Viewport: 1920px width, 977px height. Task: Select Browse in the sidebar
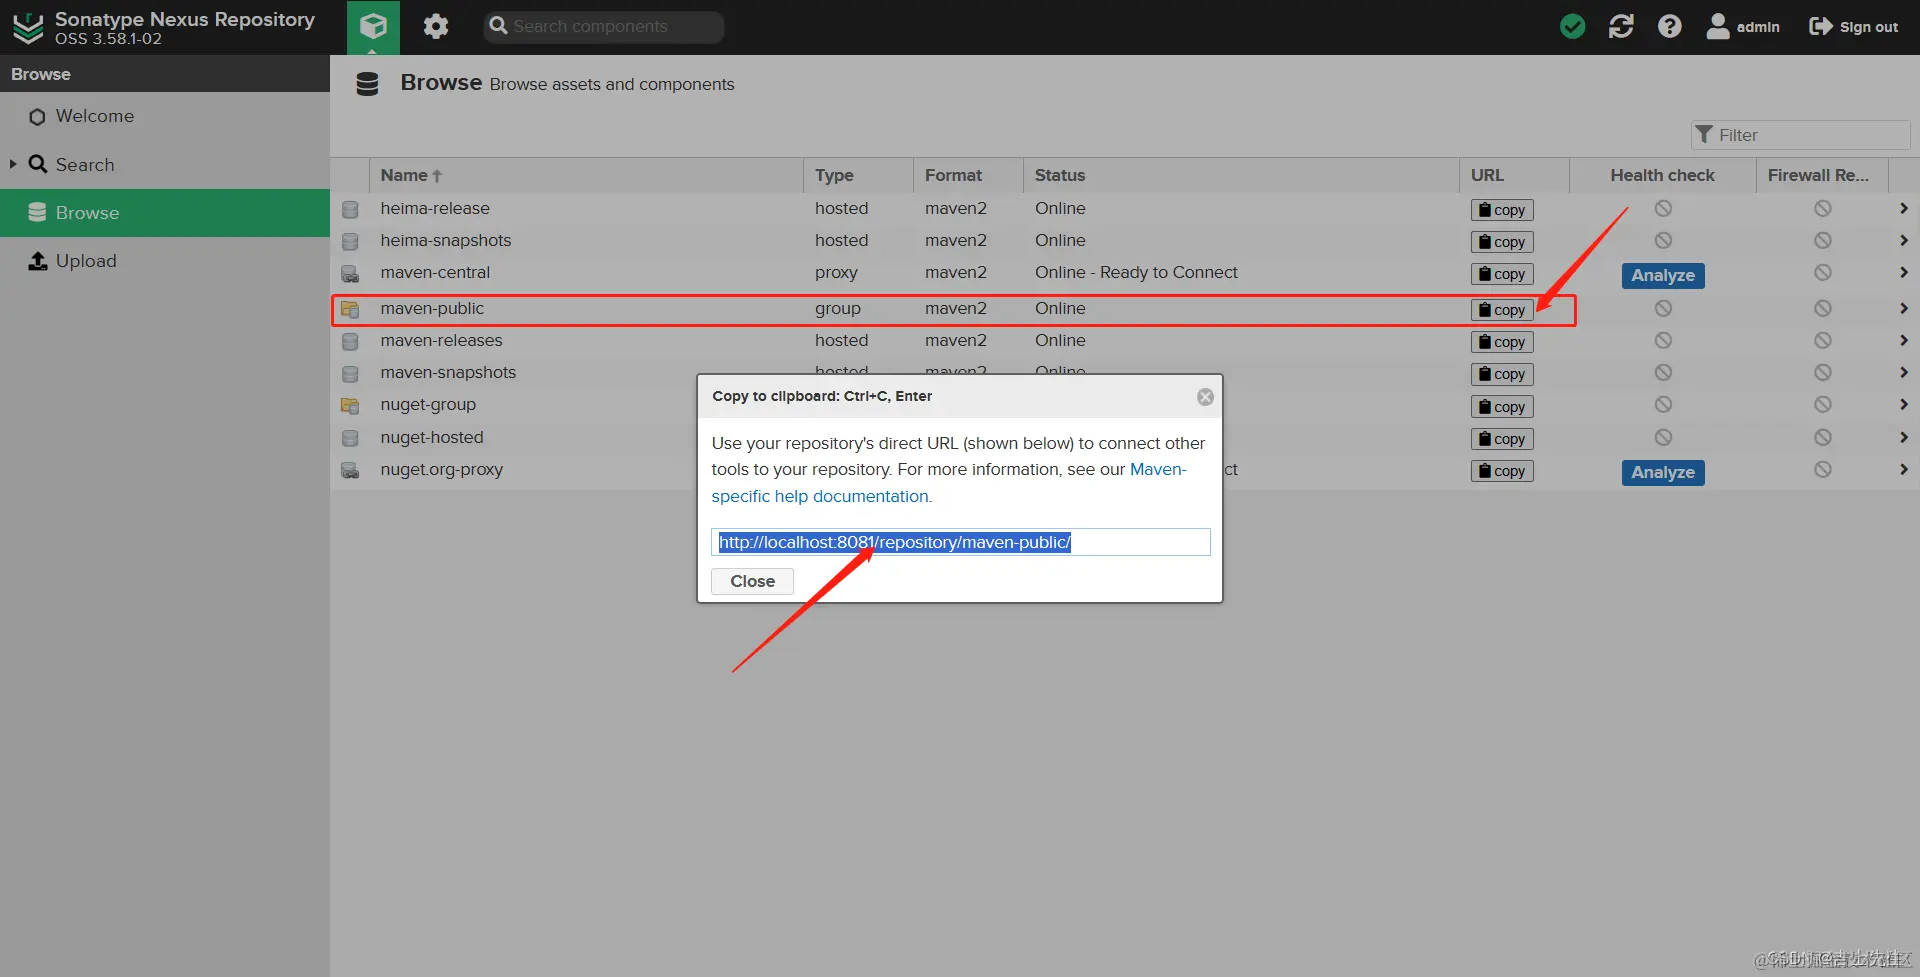click(x=165, y=213)
